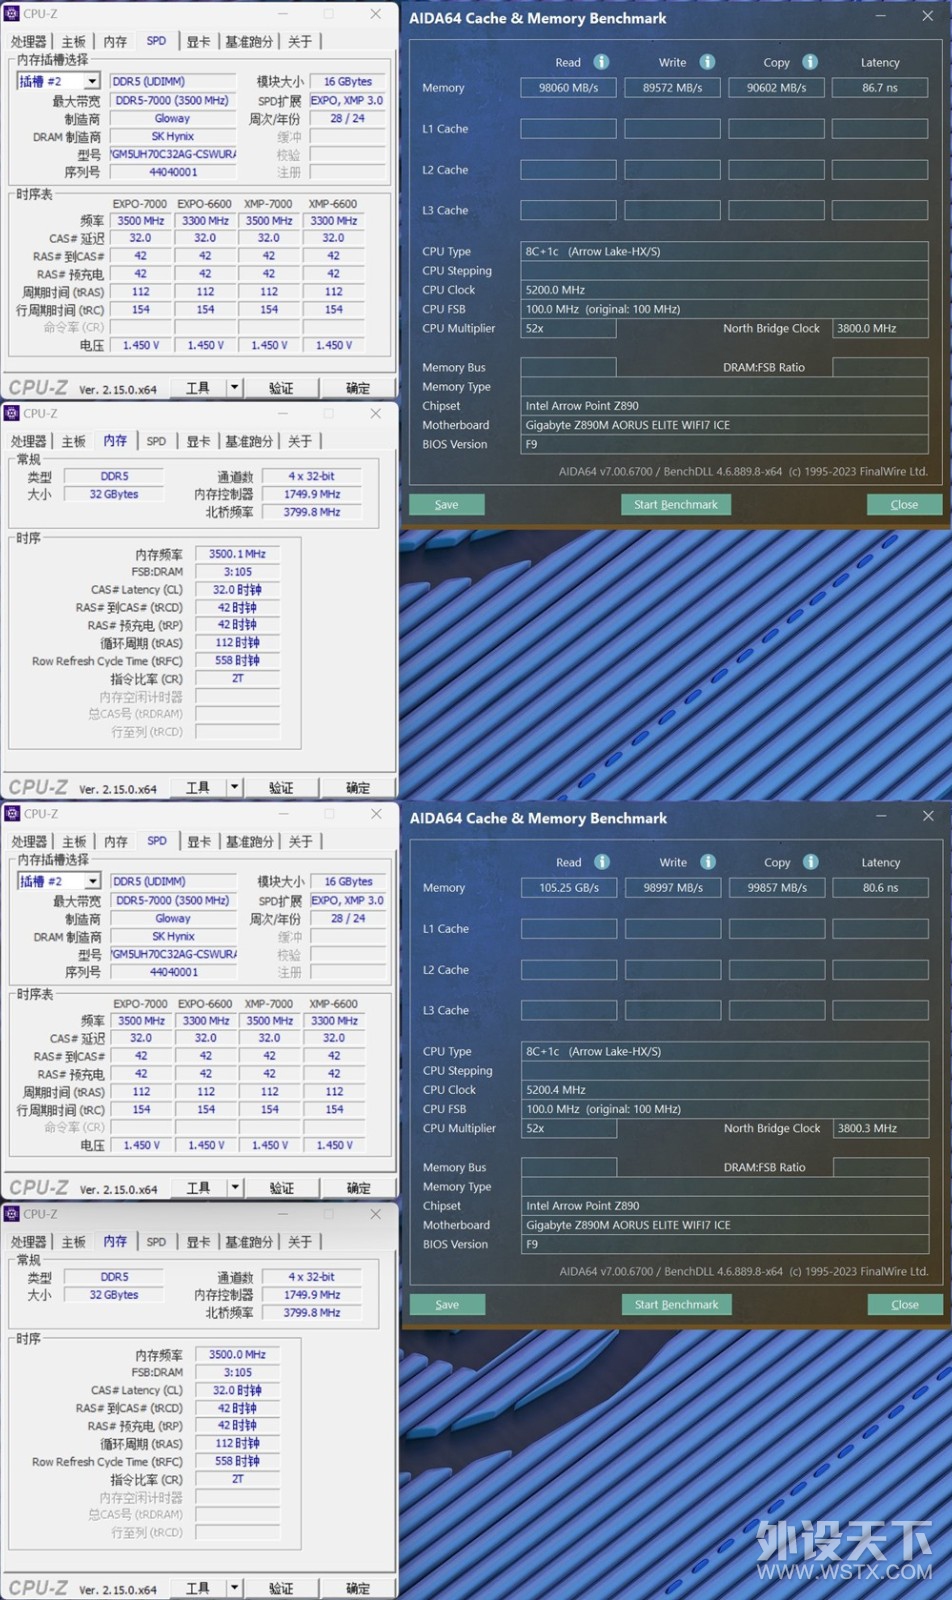Click 验证 button in the 3500.0 MHz memory window
The image size is (952, 1600).
tap(281, 1588)
